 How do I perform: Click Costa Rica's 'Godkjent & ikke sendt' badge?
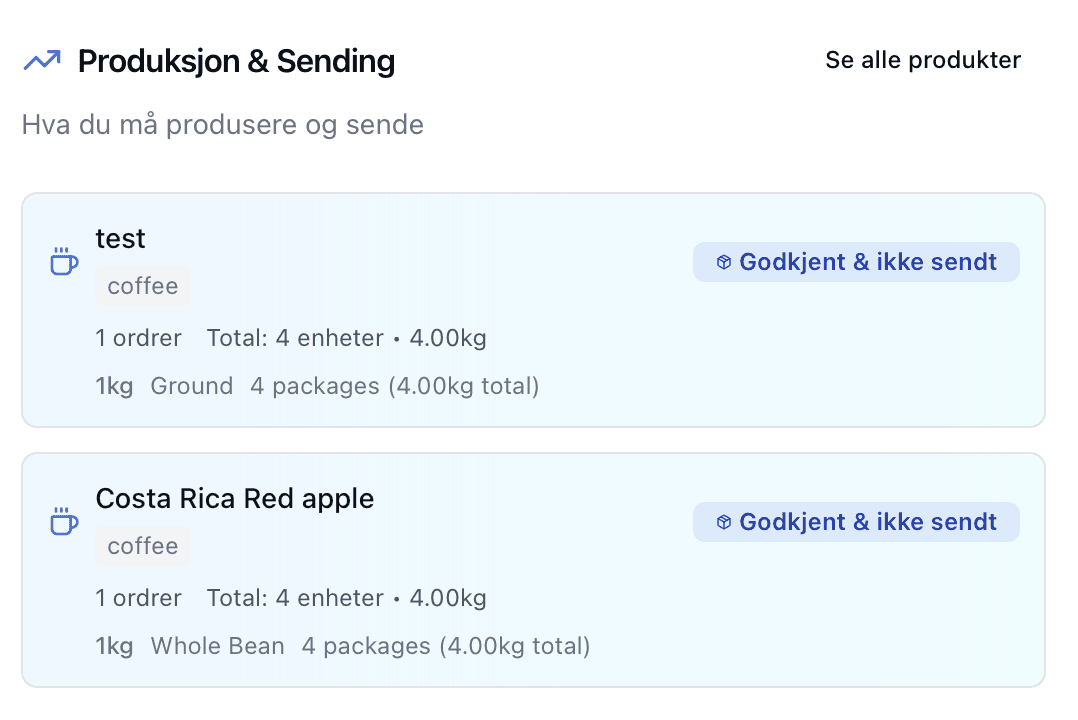[856, 522]
